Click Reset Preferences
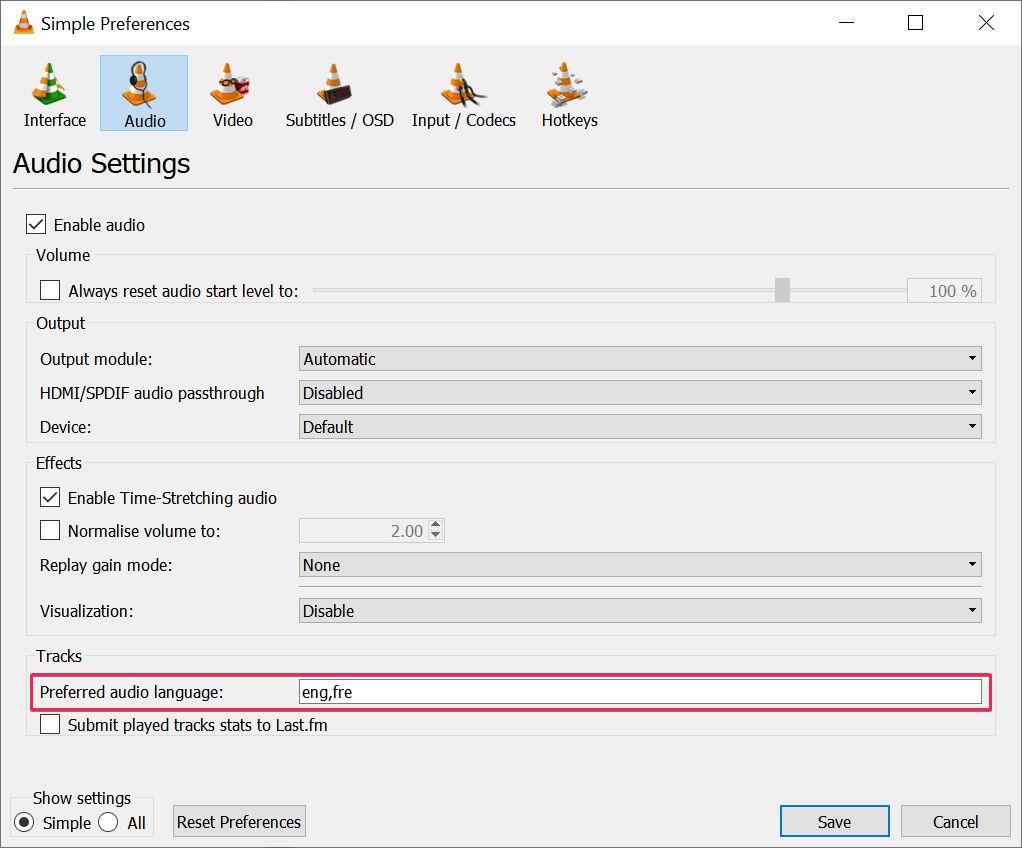 click(238, 821)
